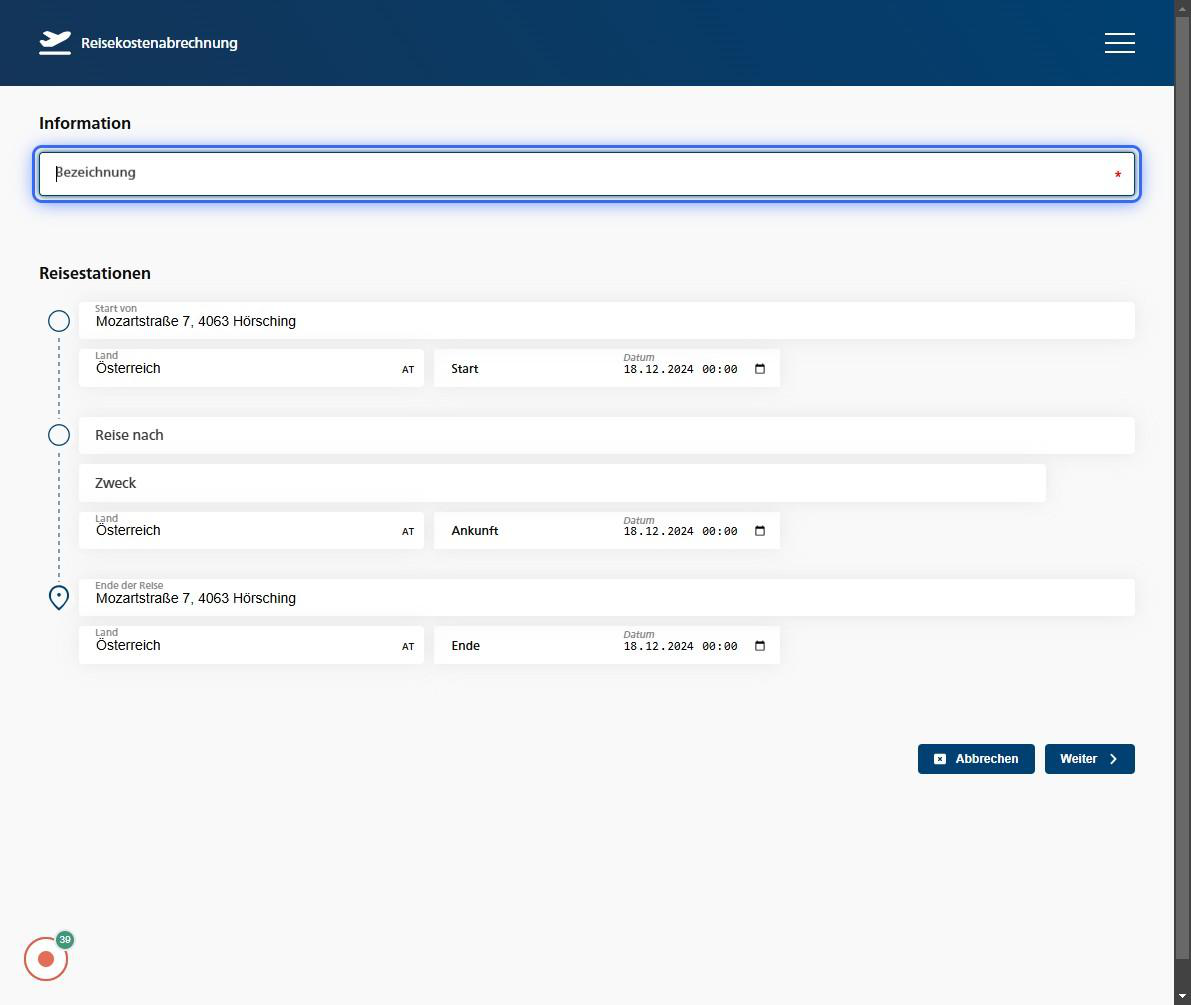Open the hamburger menu
1191x1005 pixels.
[x=1119, y=43]
